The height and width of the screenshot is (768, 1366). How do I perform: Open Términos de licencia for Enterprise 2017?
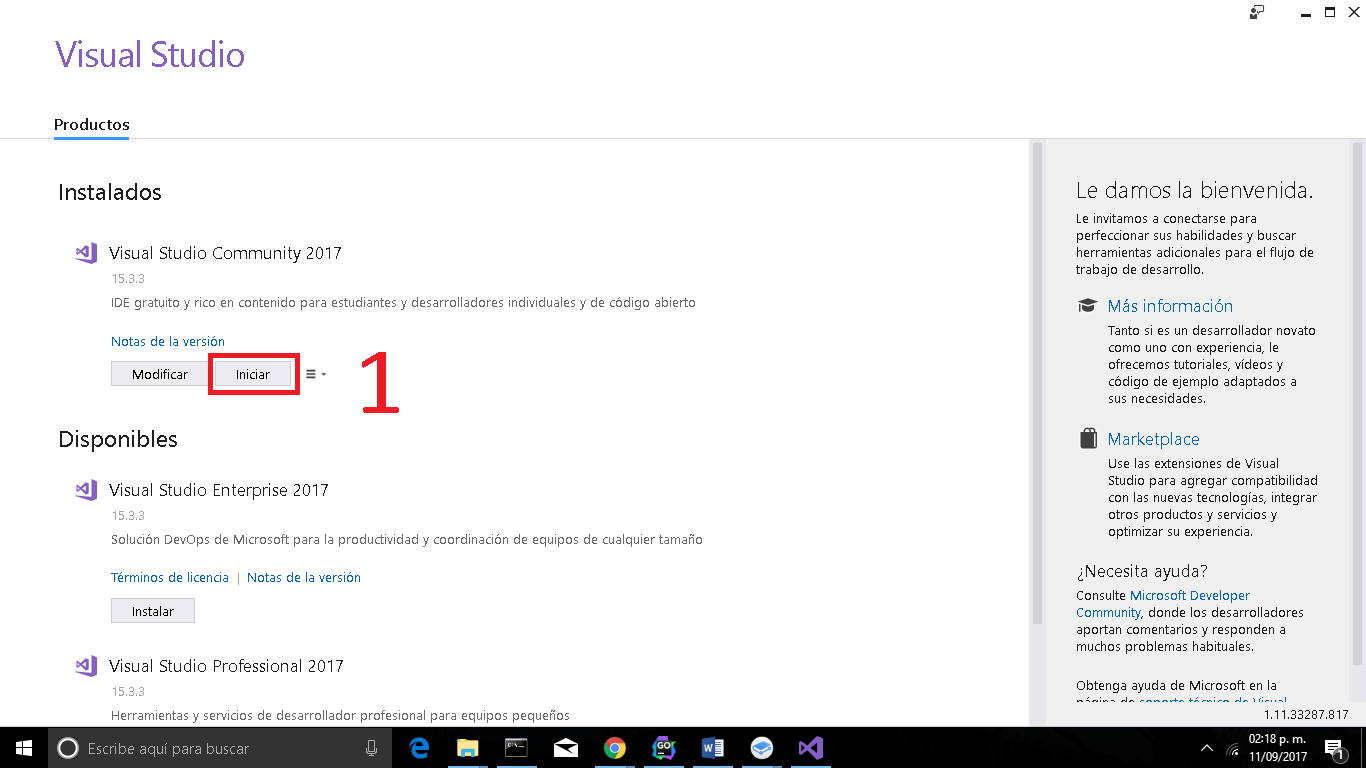coord(170,577)
